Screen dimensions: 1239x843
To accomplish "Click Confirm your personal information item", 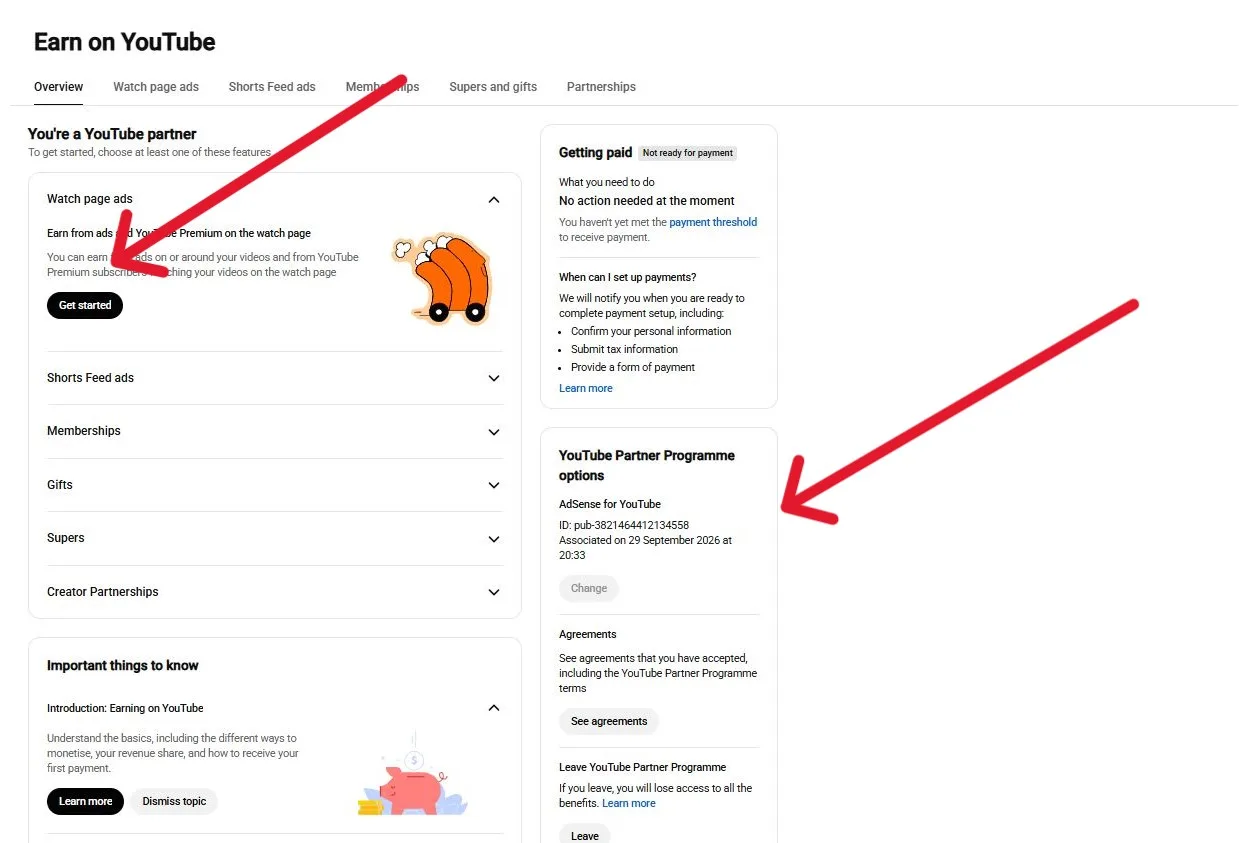I will click(x=651, y=331).
